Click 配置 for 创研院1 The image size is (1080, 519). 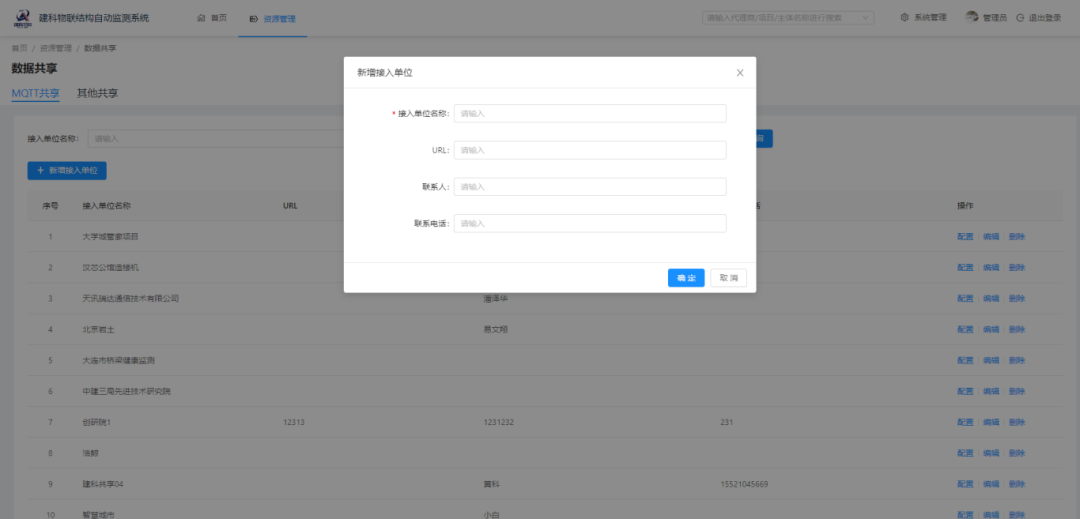coord(965,423)
